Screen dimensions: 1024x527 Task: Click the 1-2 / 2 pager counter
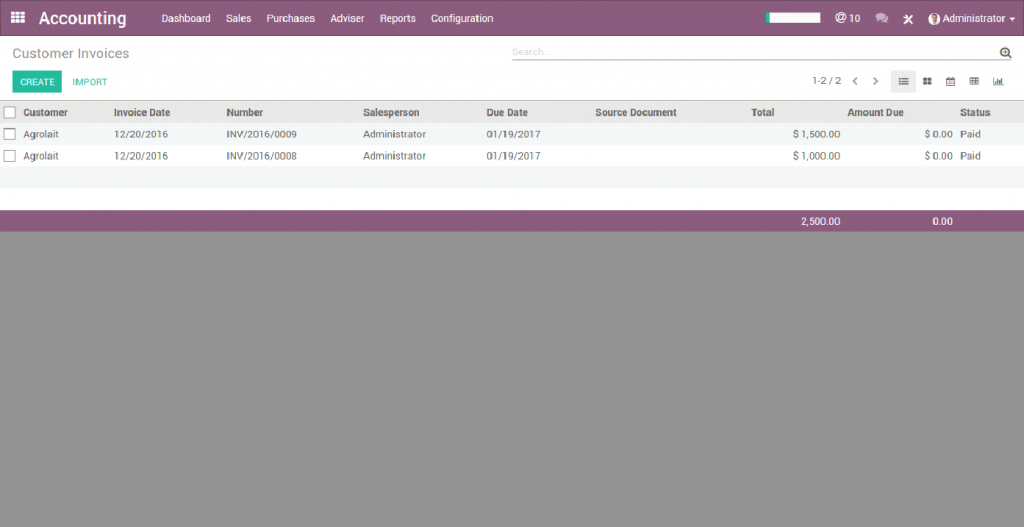click(827, 81)
